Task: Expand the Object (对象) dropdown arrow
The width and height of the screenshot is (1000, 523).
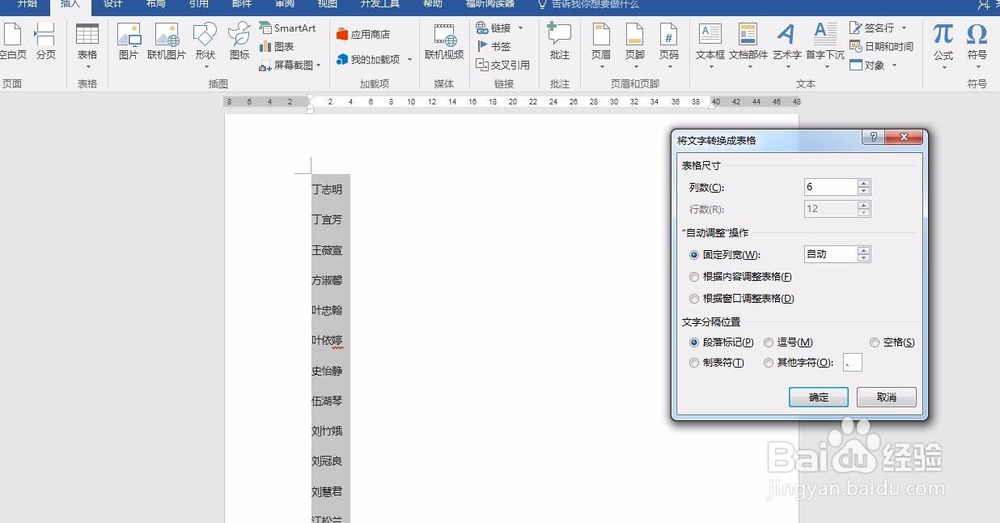Action: [894, 65]
